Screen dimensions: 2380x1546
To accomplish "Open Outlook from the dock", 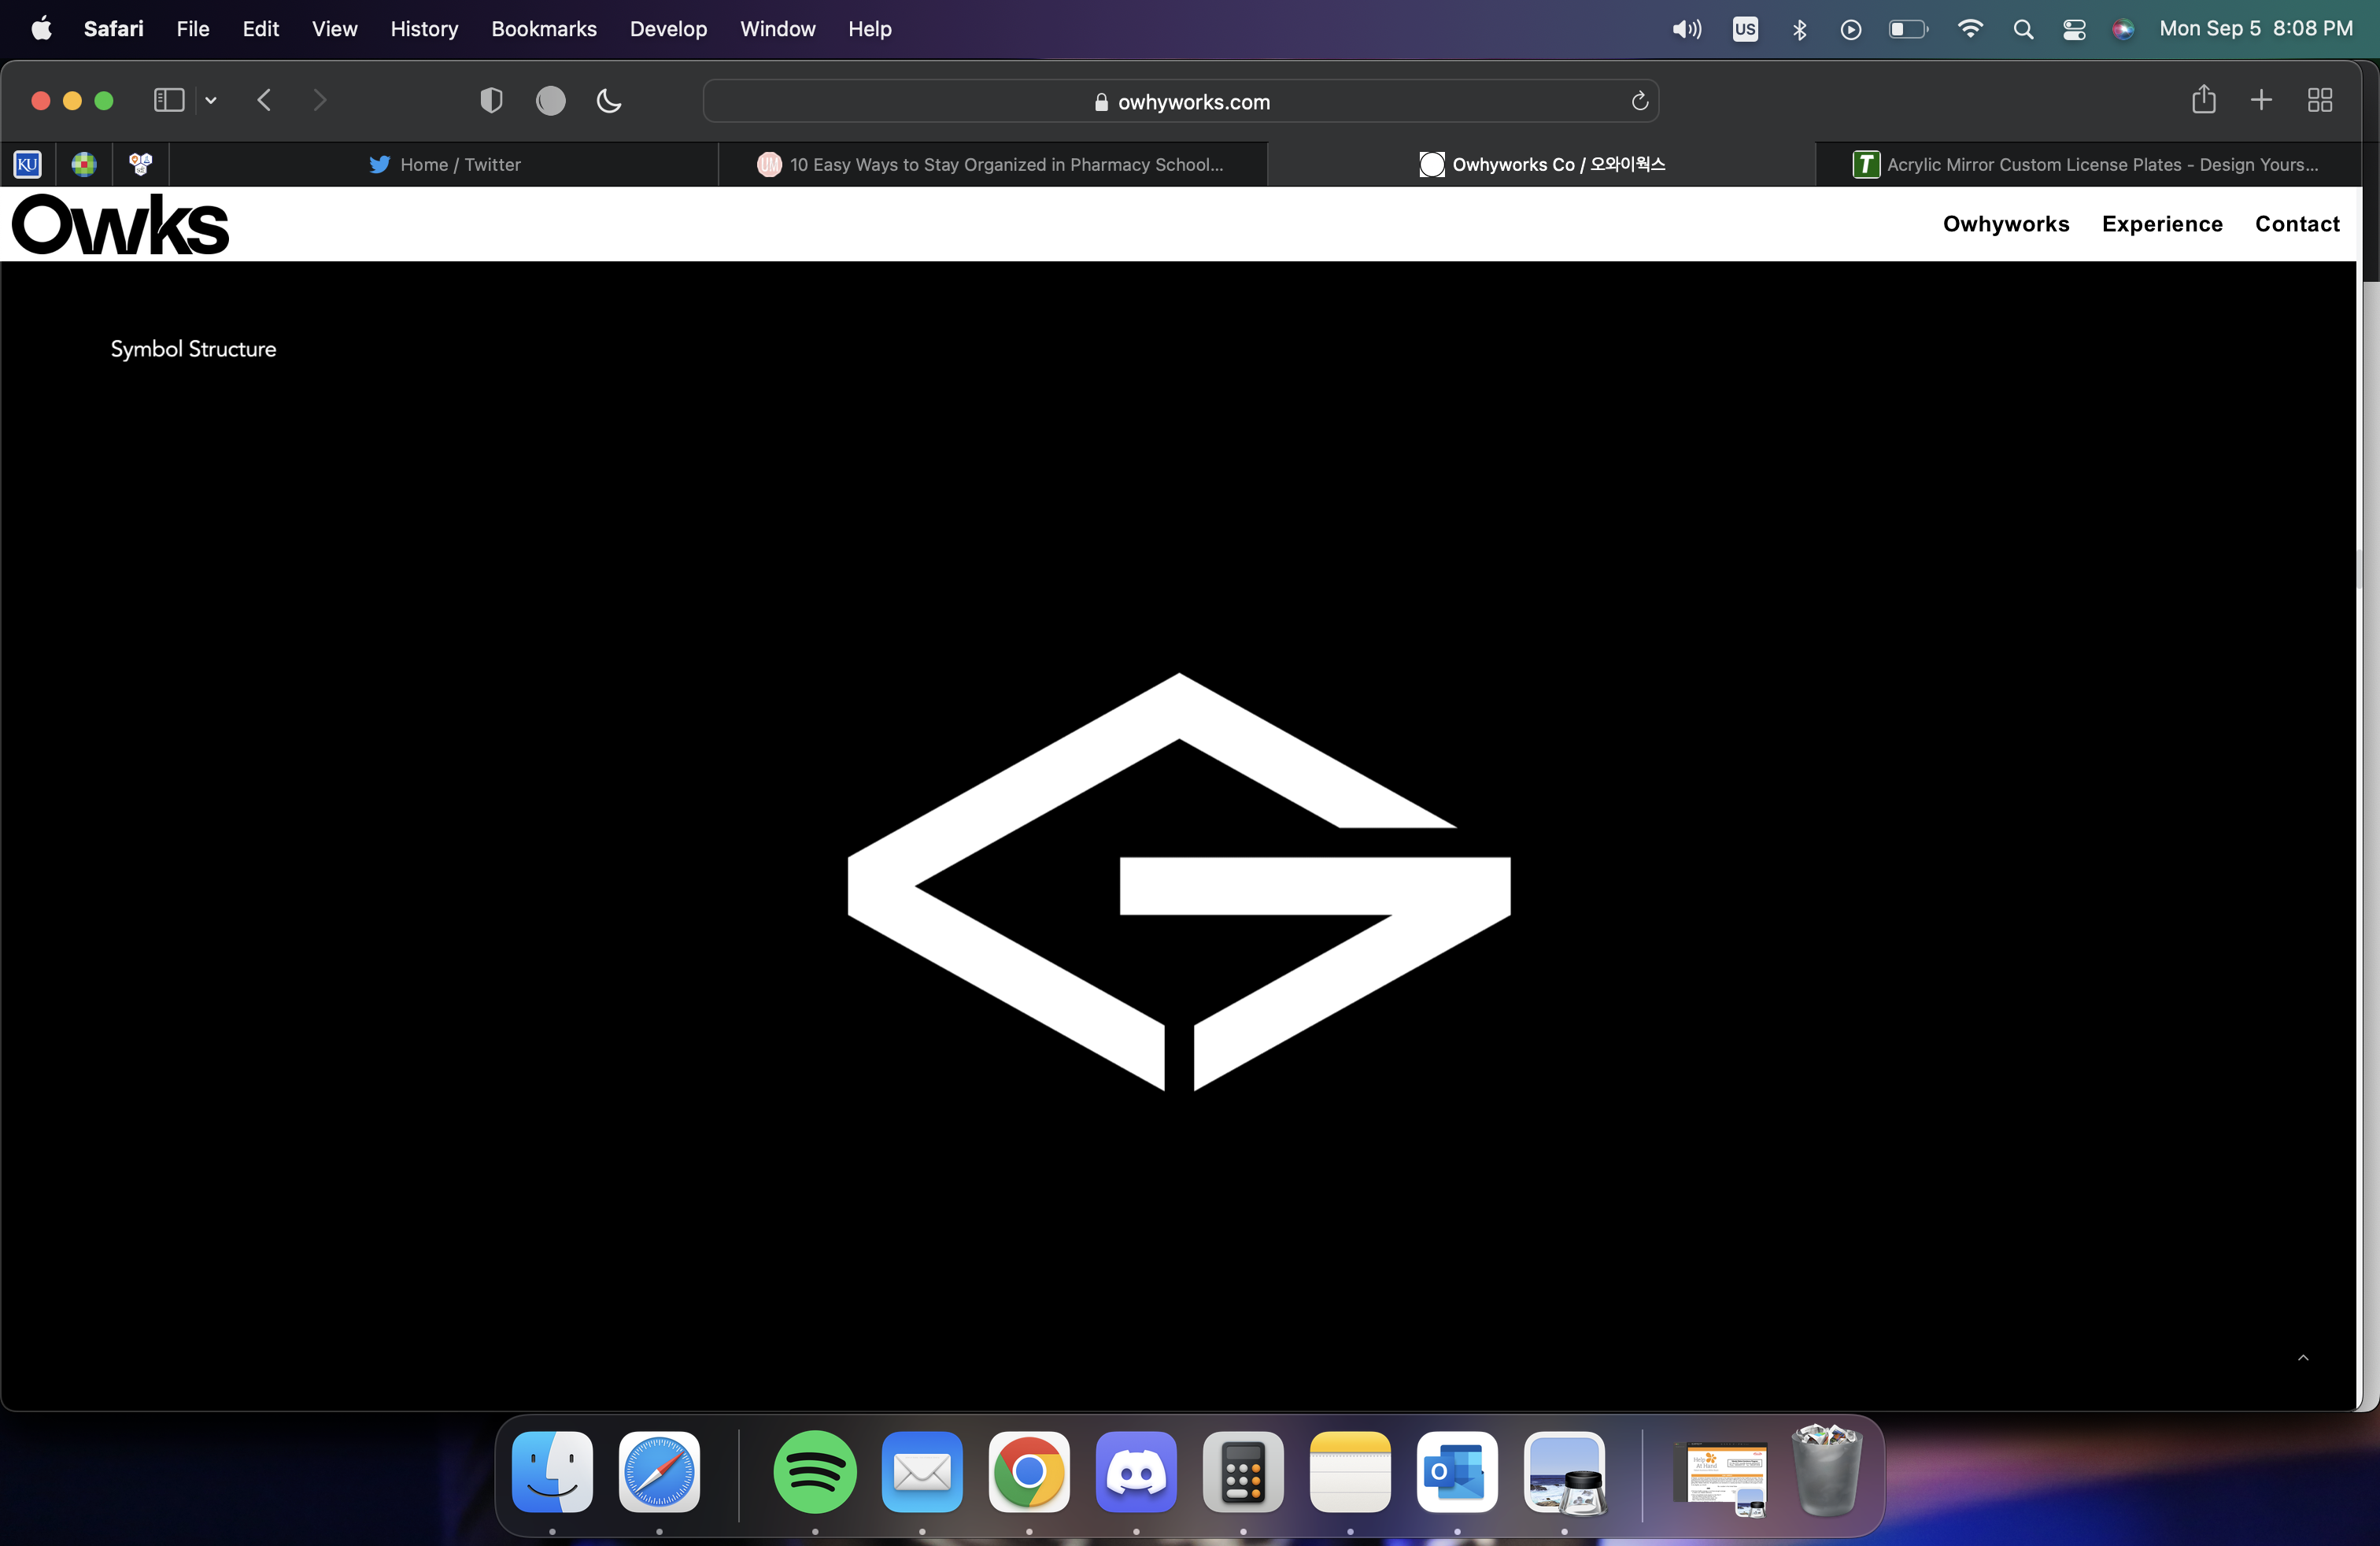I will (x=1457, y=1472).
